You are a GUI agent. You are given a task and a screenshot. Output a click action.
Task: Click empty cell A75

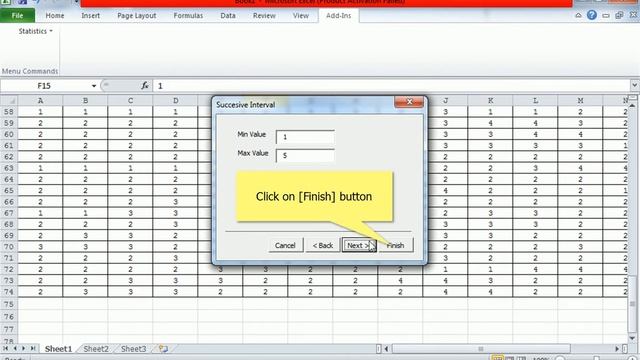point(40,304)
